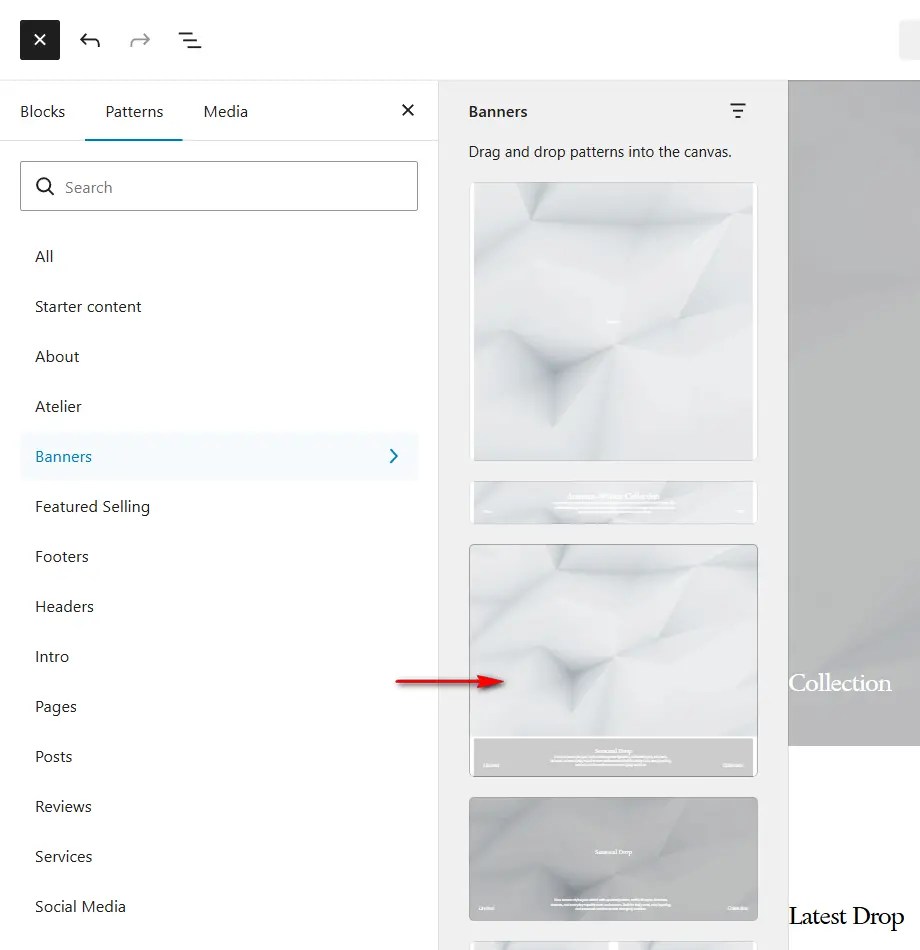Browse the Headers patterns
The image size is (920, 950).
click(x=219, y=606)
